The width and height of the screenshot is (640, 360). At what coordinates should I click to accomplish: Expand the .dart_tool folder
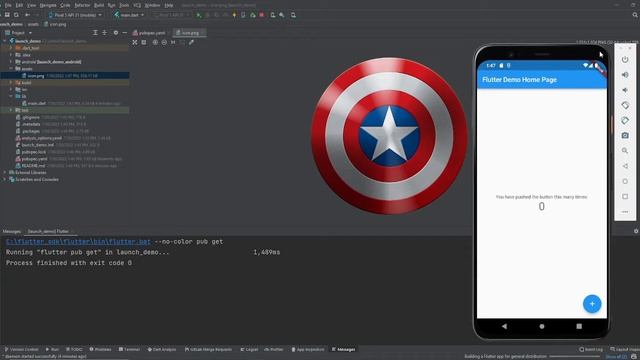(x=11, y=48)
